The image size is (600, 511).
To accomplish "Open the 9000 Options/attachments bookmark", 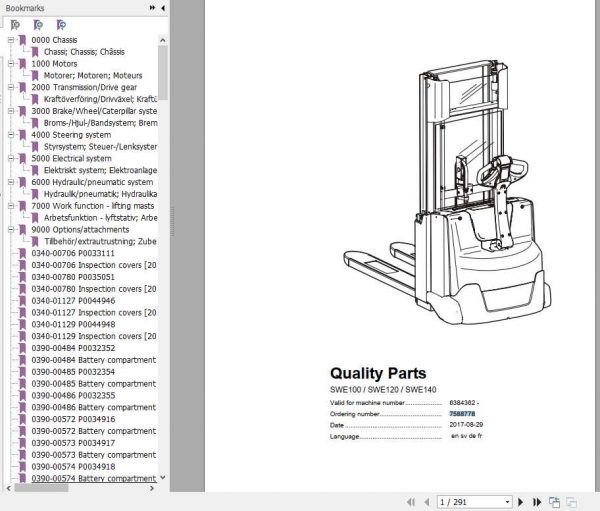I will coord(80,230).
